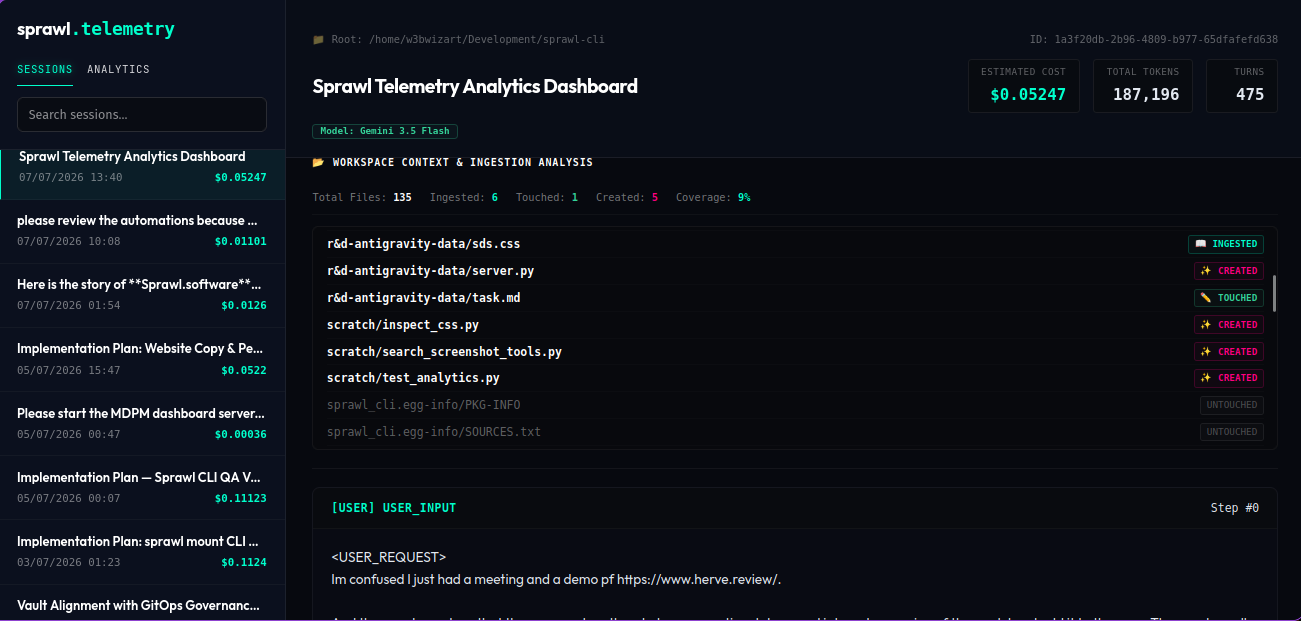Screen dimensions: 1301x621
Task: Select file r&d-antigravity-data/sds.css
Action: click(423, 244)
